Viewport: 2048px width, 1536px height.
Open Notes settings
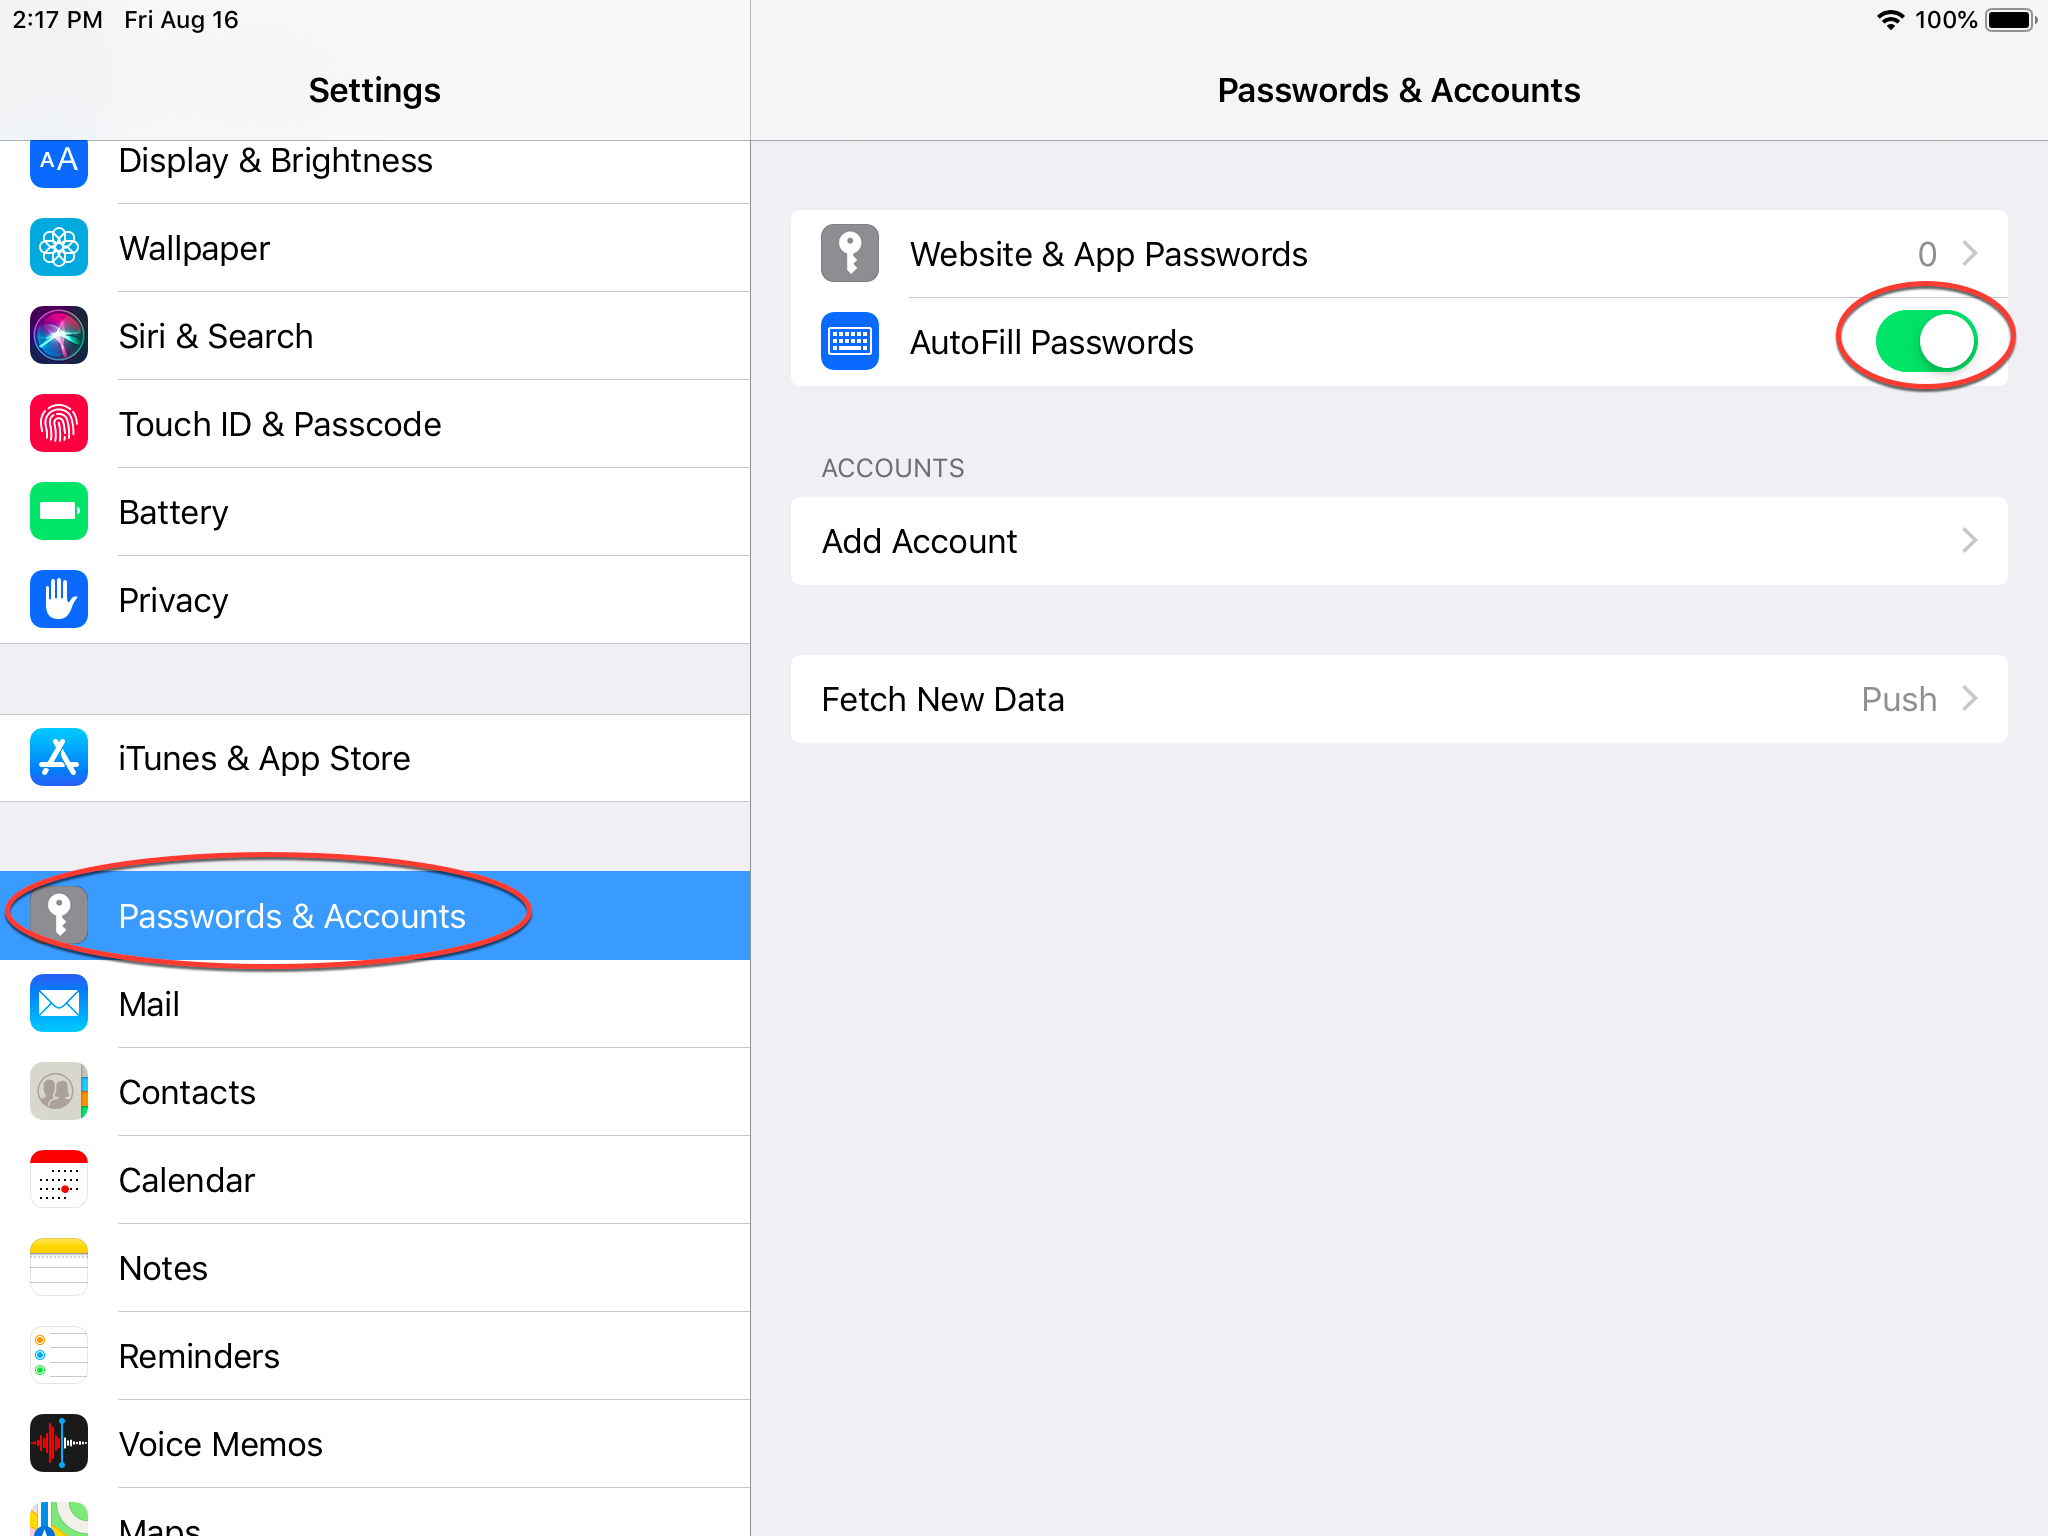click(375, 1268)
